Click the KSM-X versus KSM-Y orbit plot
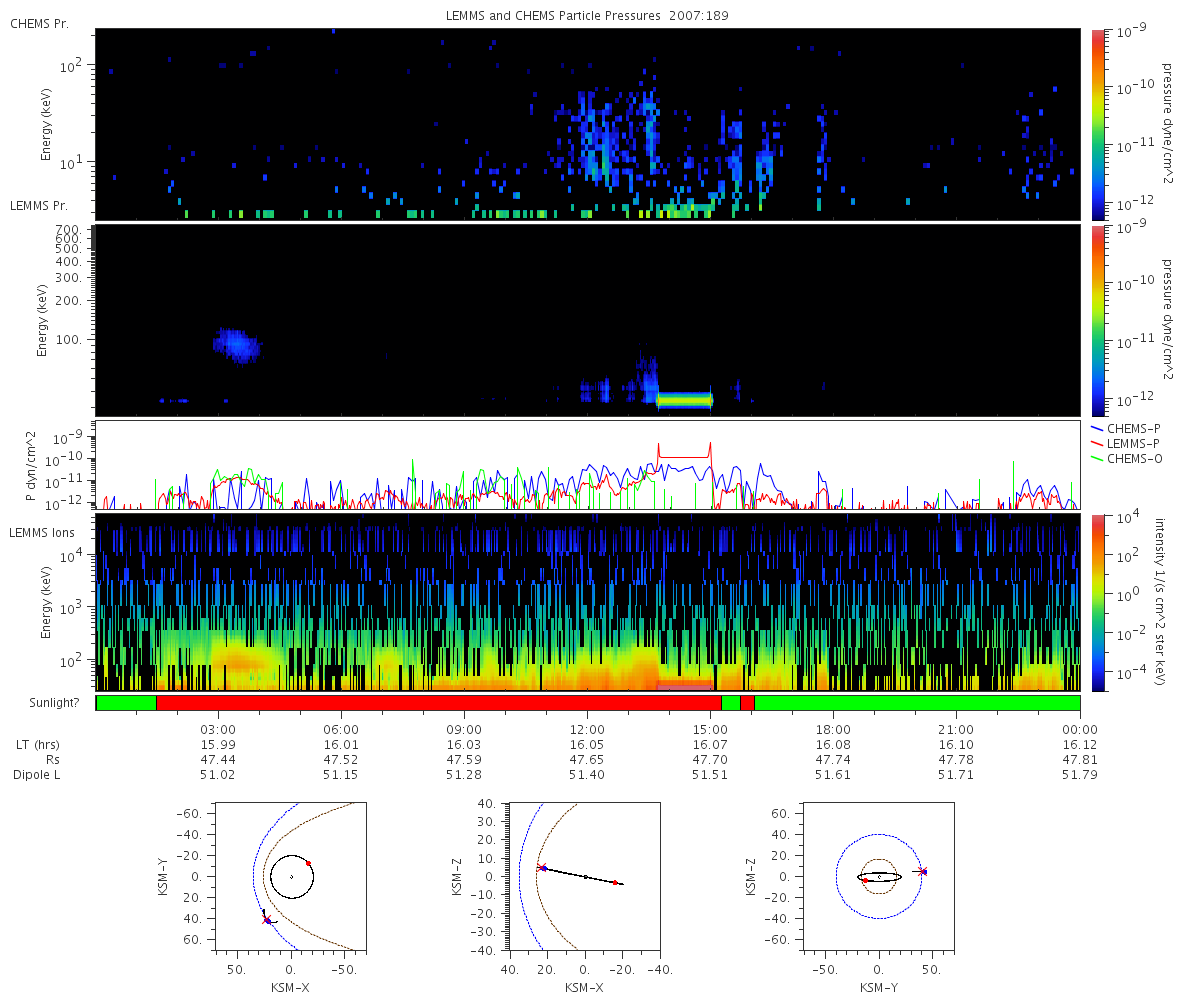This screenshot has width=1200, height=1000. coord(291,876)
